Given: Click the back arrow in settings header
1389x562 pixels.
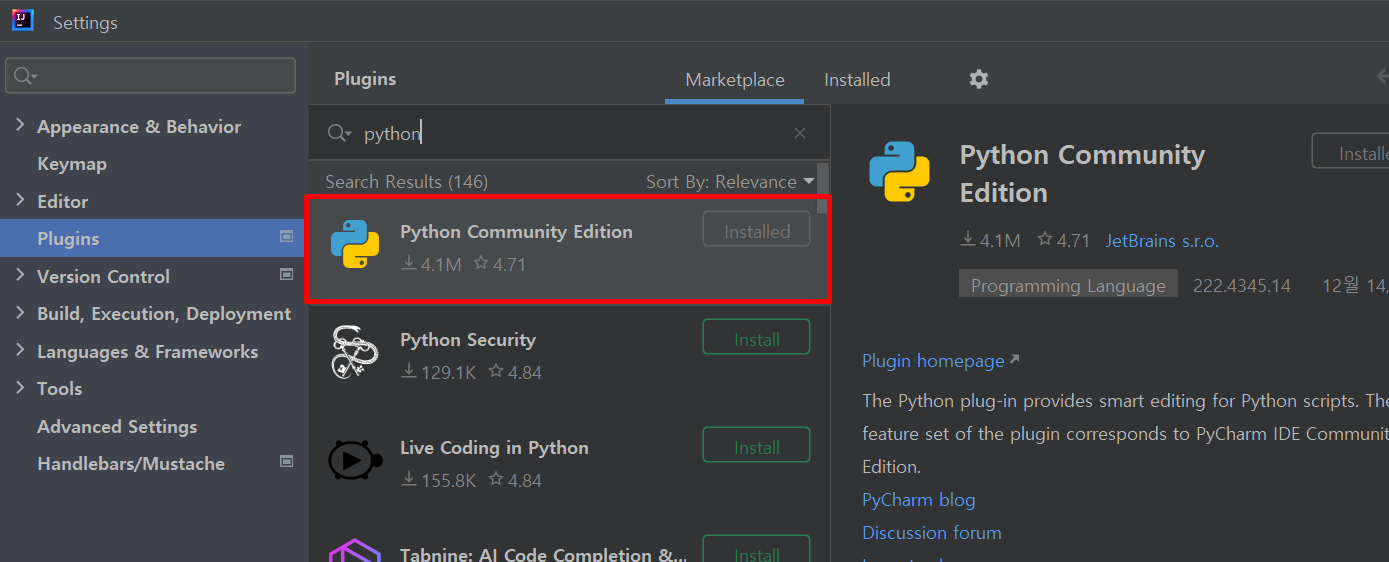Looking at the screenshot, I should 1382,77.
